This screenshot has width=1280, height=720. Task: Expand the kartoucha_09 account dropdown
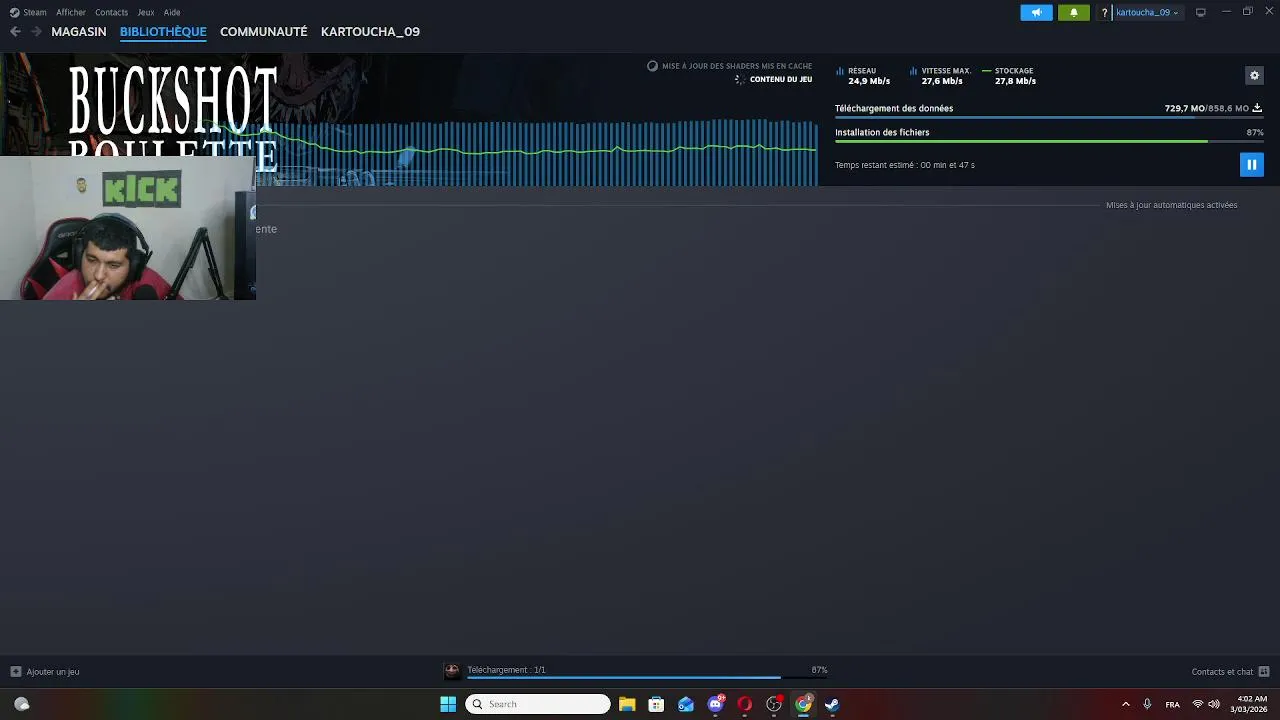point(1147,12)
